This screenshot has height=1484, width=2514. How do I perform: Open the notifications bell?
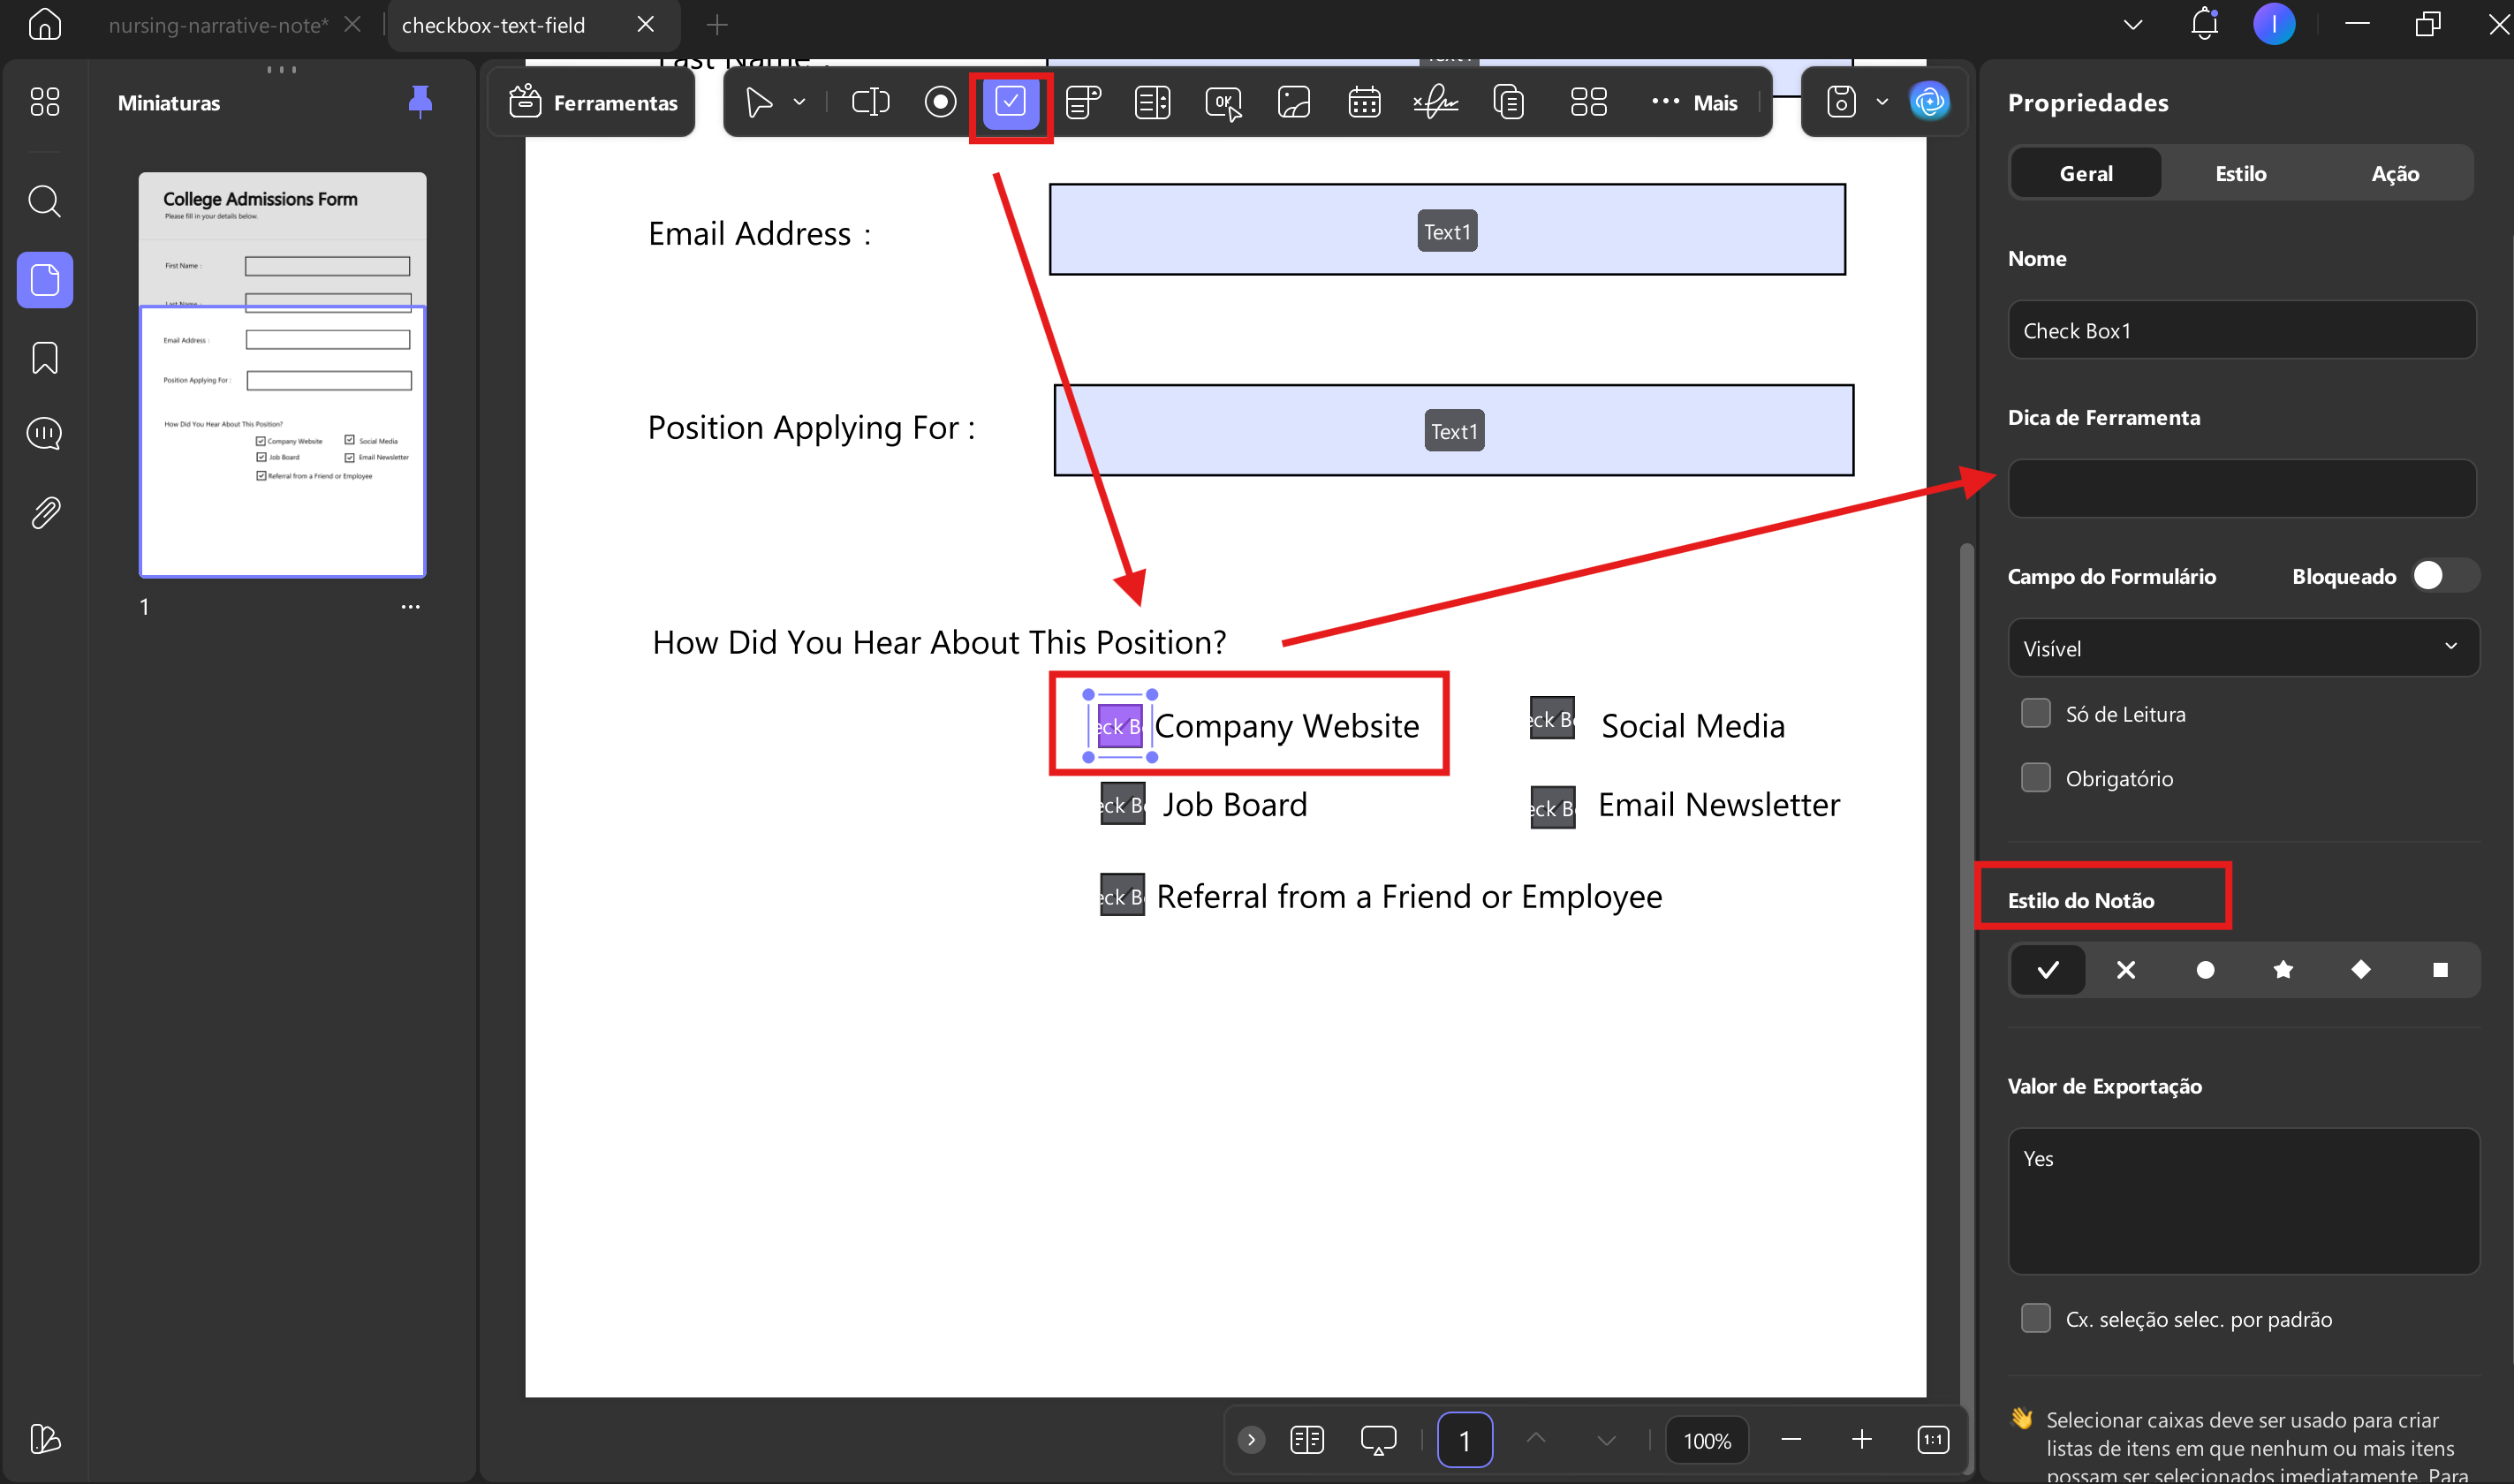click(x=2204, y=24)
